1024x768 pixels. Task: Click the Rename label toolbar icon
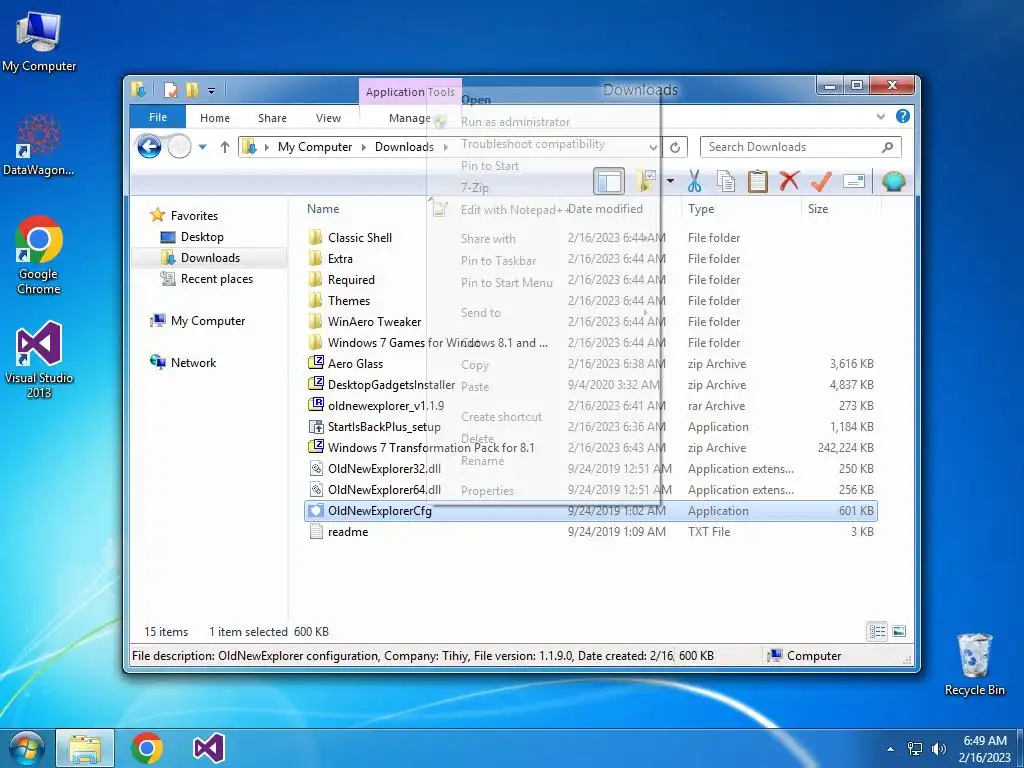click(854, 181)
